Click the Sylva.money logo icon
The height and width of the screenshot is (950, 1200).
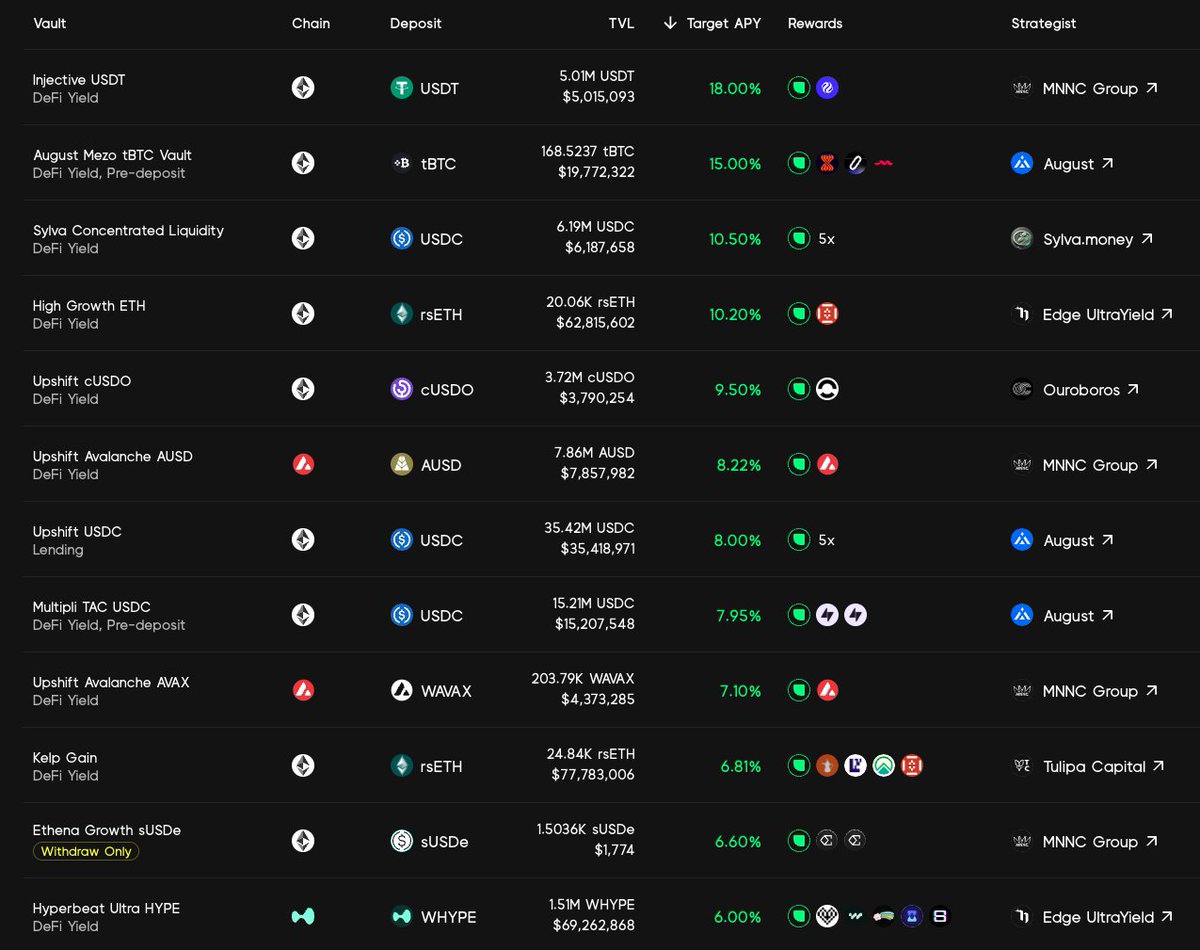click(1021, 239)
